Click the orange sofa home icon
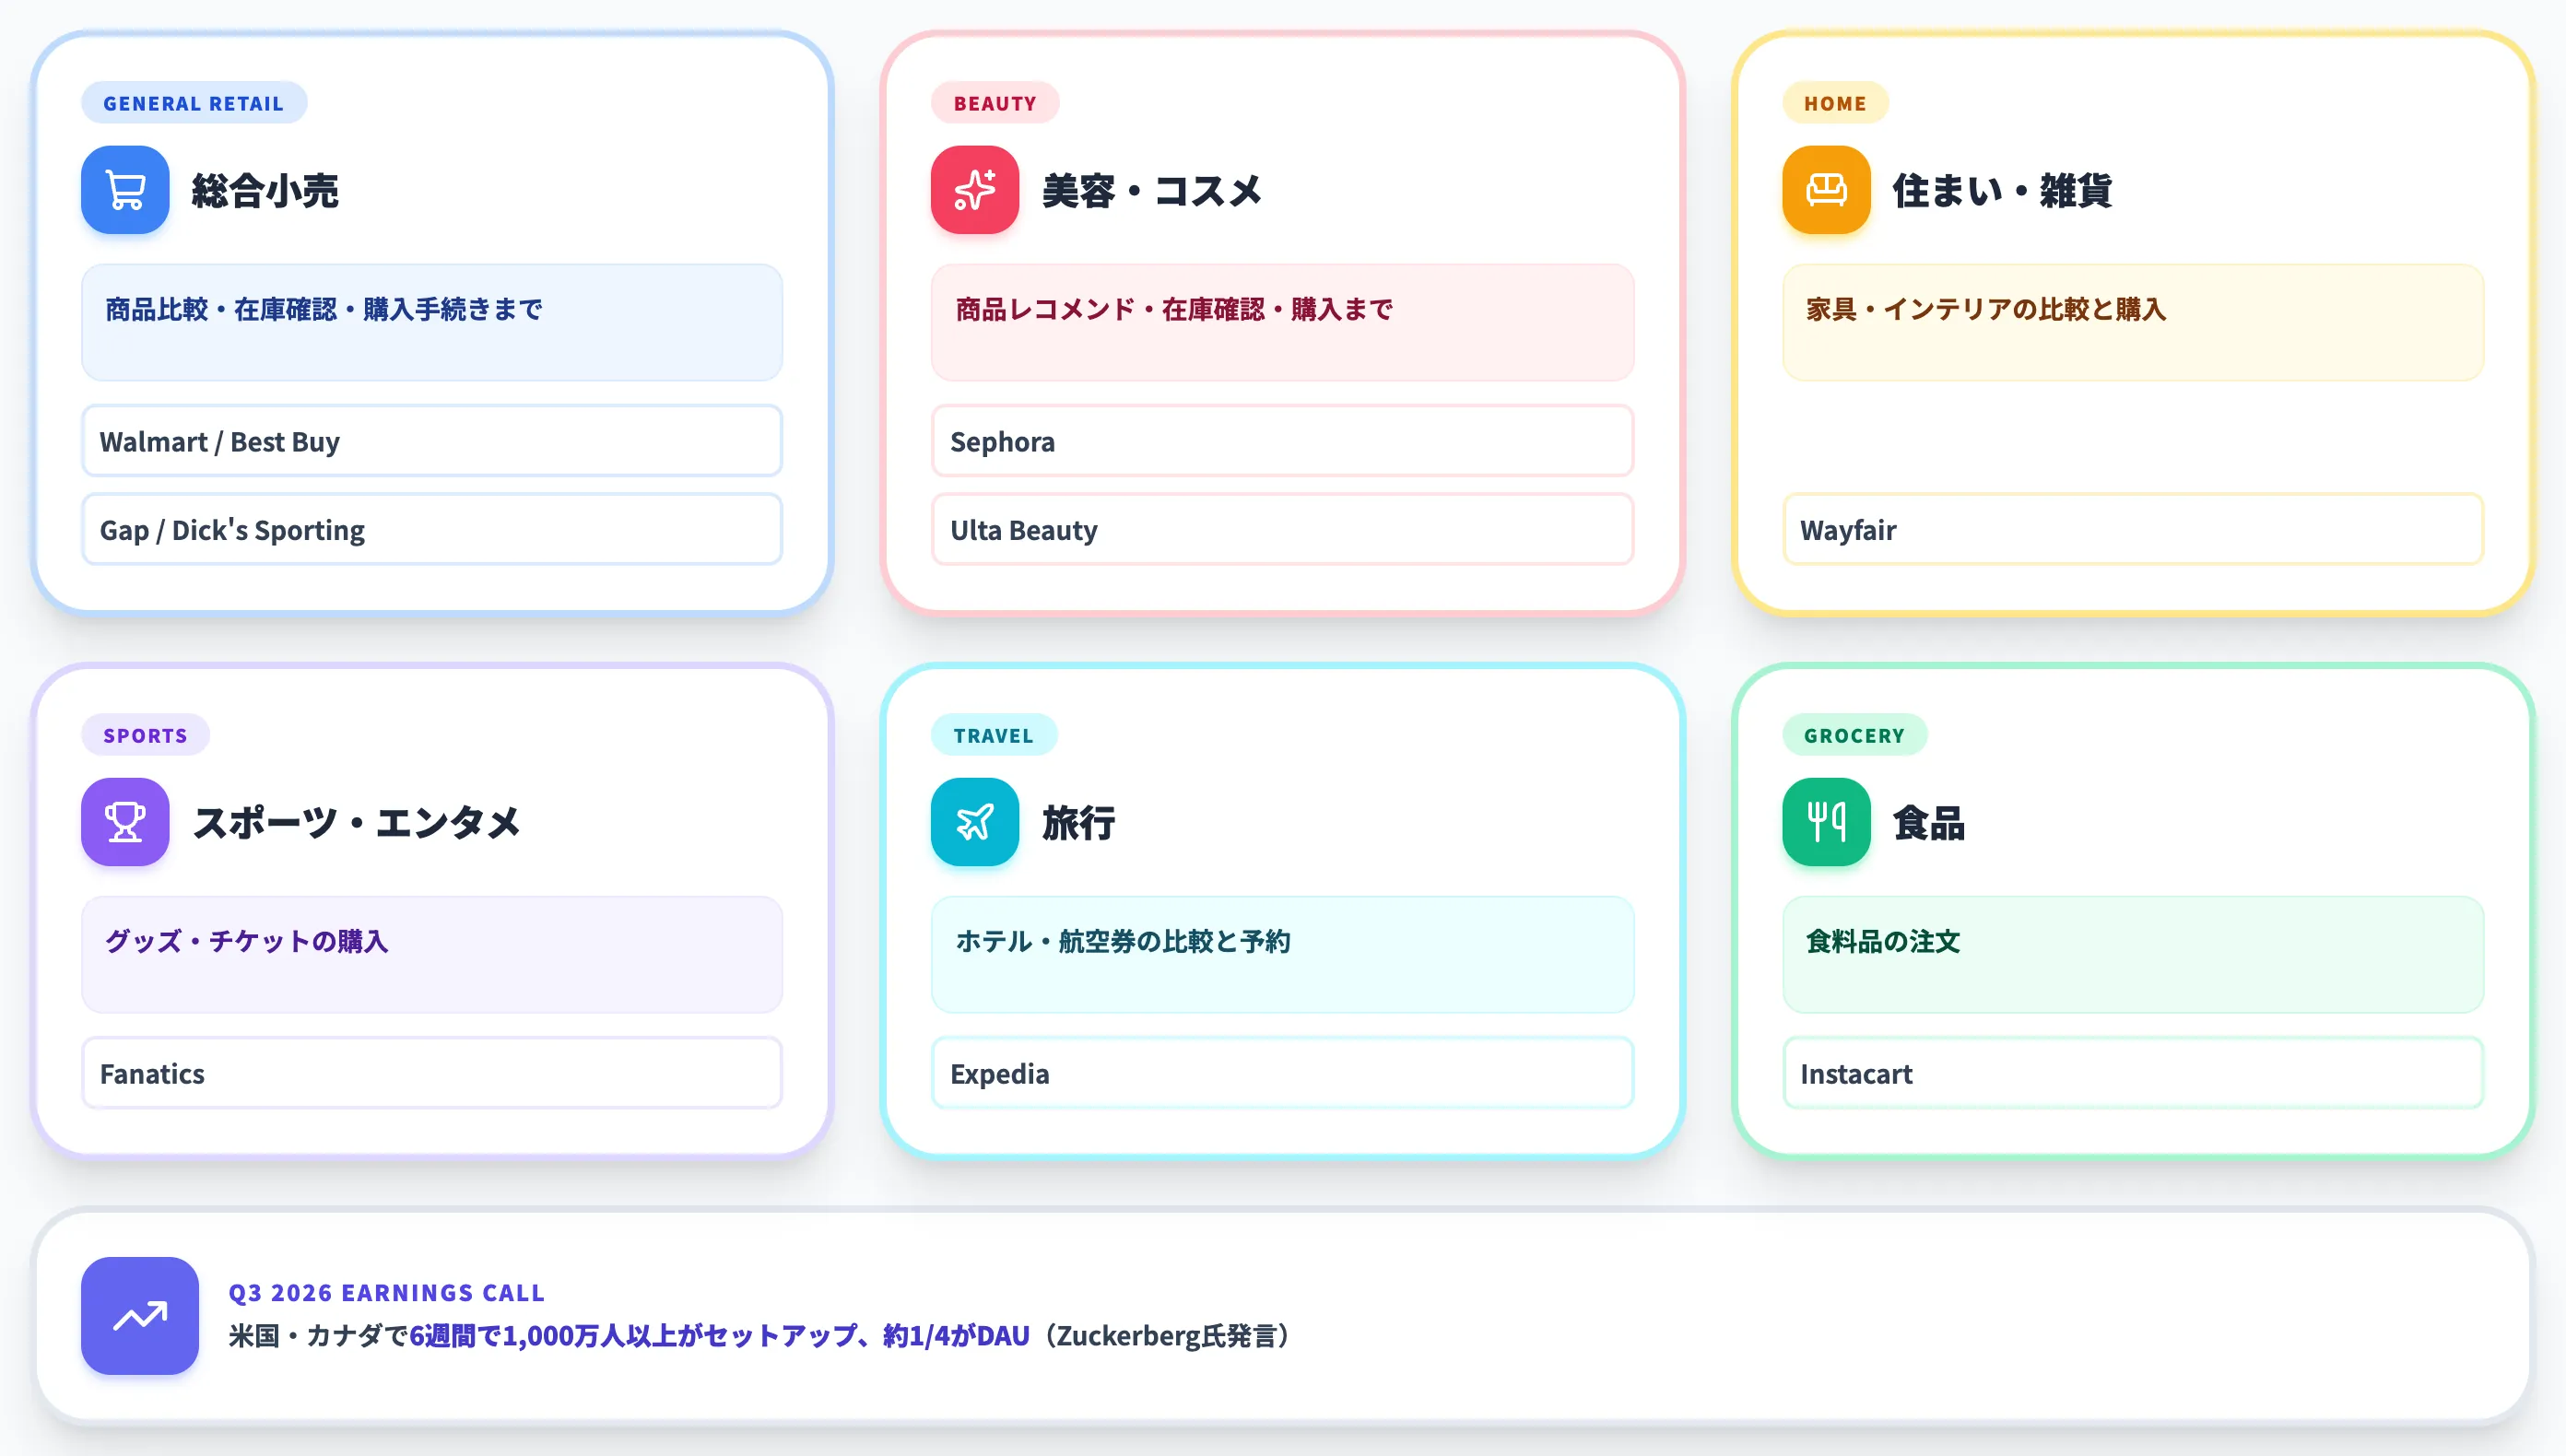The width and height of the screenshot is (2566, 1456). [1826, 190]
